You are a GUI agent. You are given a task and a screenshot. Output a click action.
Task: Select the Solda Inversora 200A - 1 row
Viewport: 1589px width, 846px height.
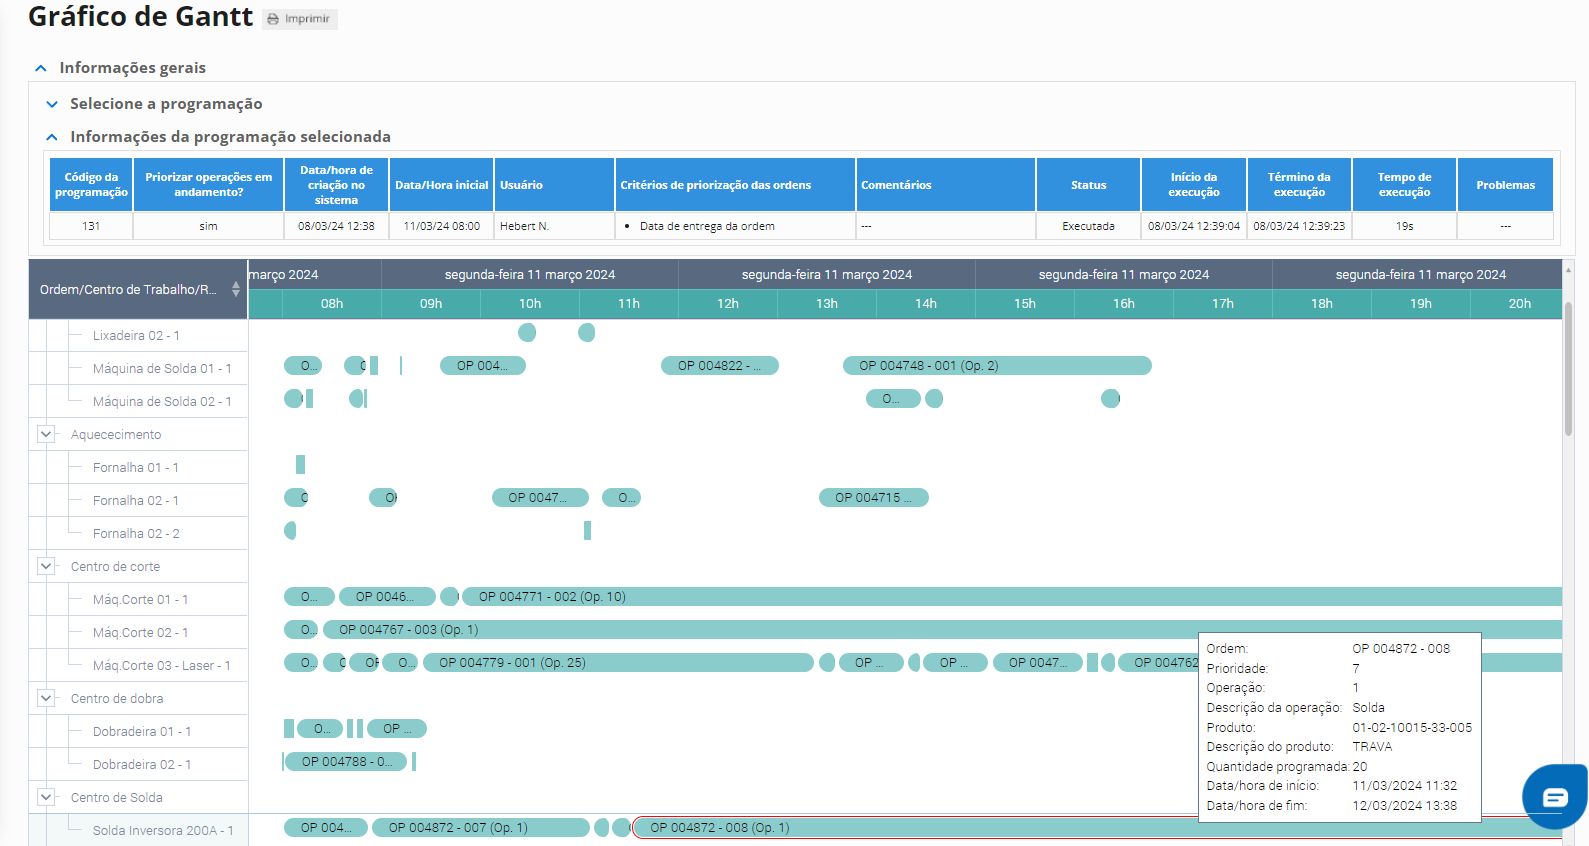pyautogui.click(x=138, y=830)
